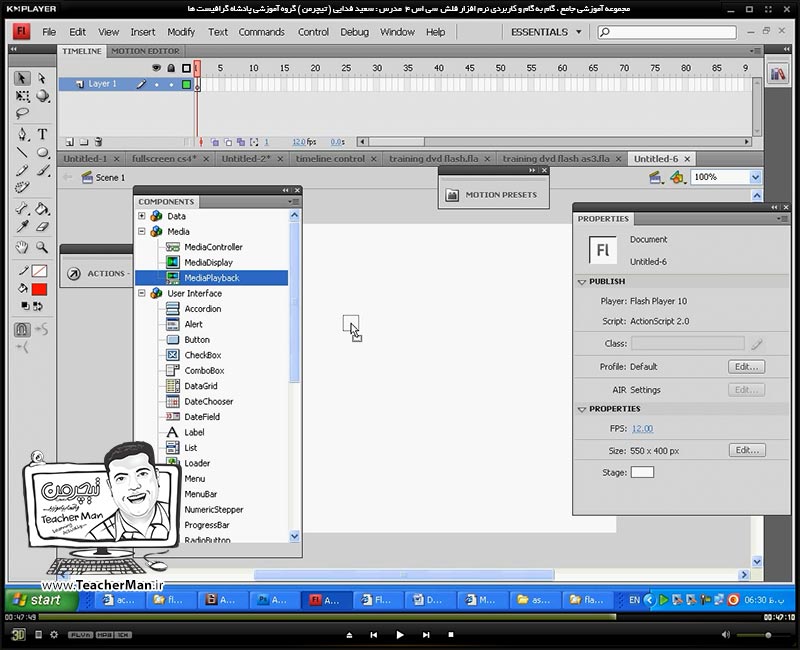Switch to the MOTION EDITOR tab
The width and height of the screenshot is (800, 650).
coord(145,51)
